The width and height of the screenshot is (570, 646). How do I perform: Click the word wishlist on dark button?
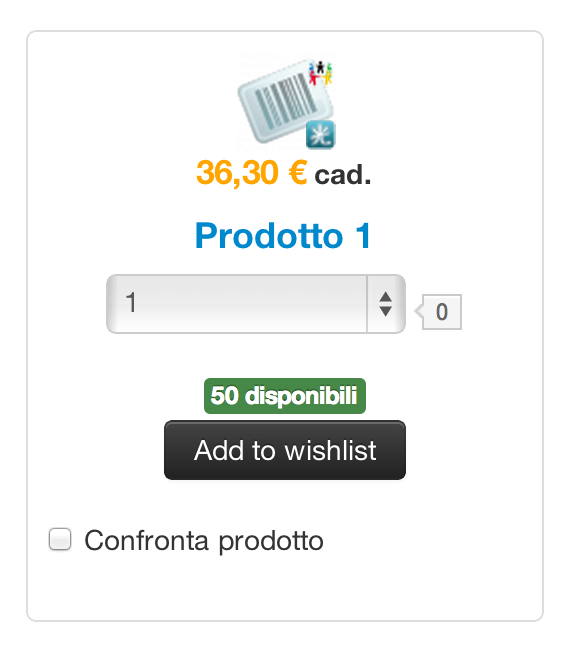tap(330, 450)
